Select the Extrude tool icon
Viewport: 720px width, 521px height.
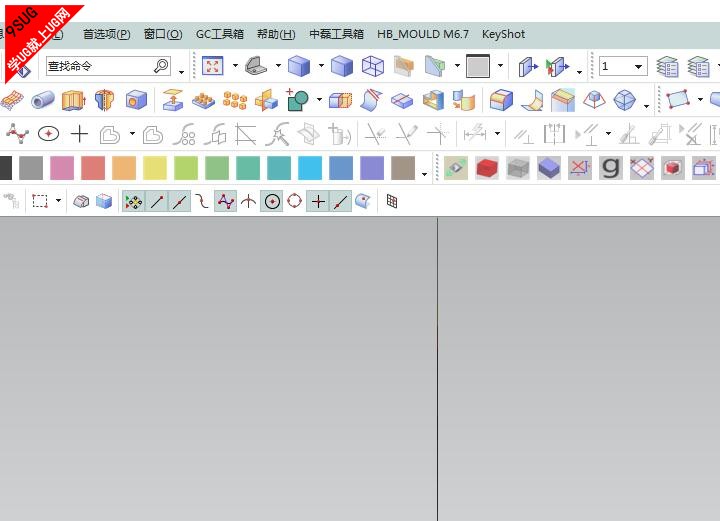point(73,100)
